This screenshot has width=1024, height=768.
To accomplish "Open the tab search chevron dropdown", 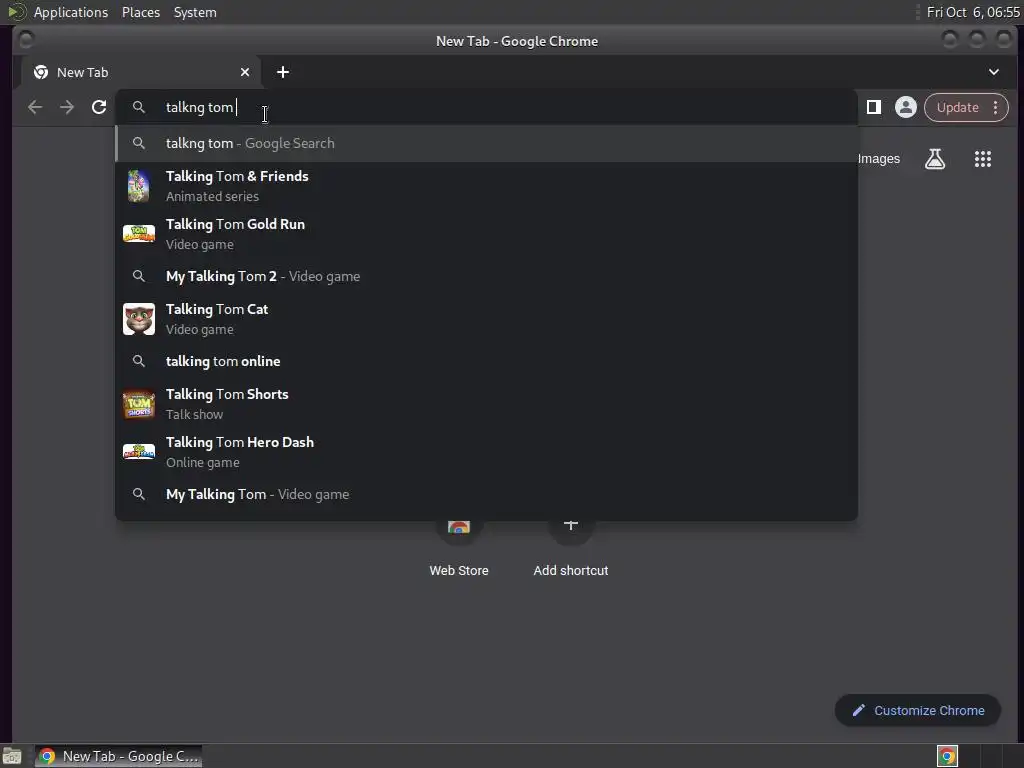I will (993, 72).
